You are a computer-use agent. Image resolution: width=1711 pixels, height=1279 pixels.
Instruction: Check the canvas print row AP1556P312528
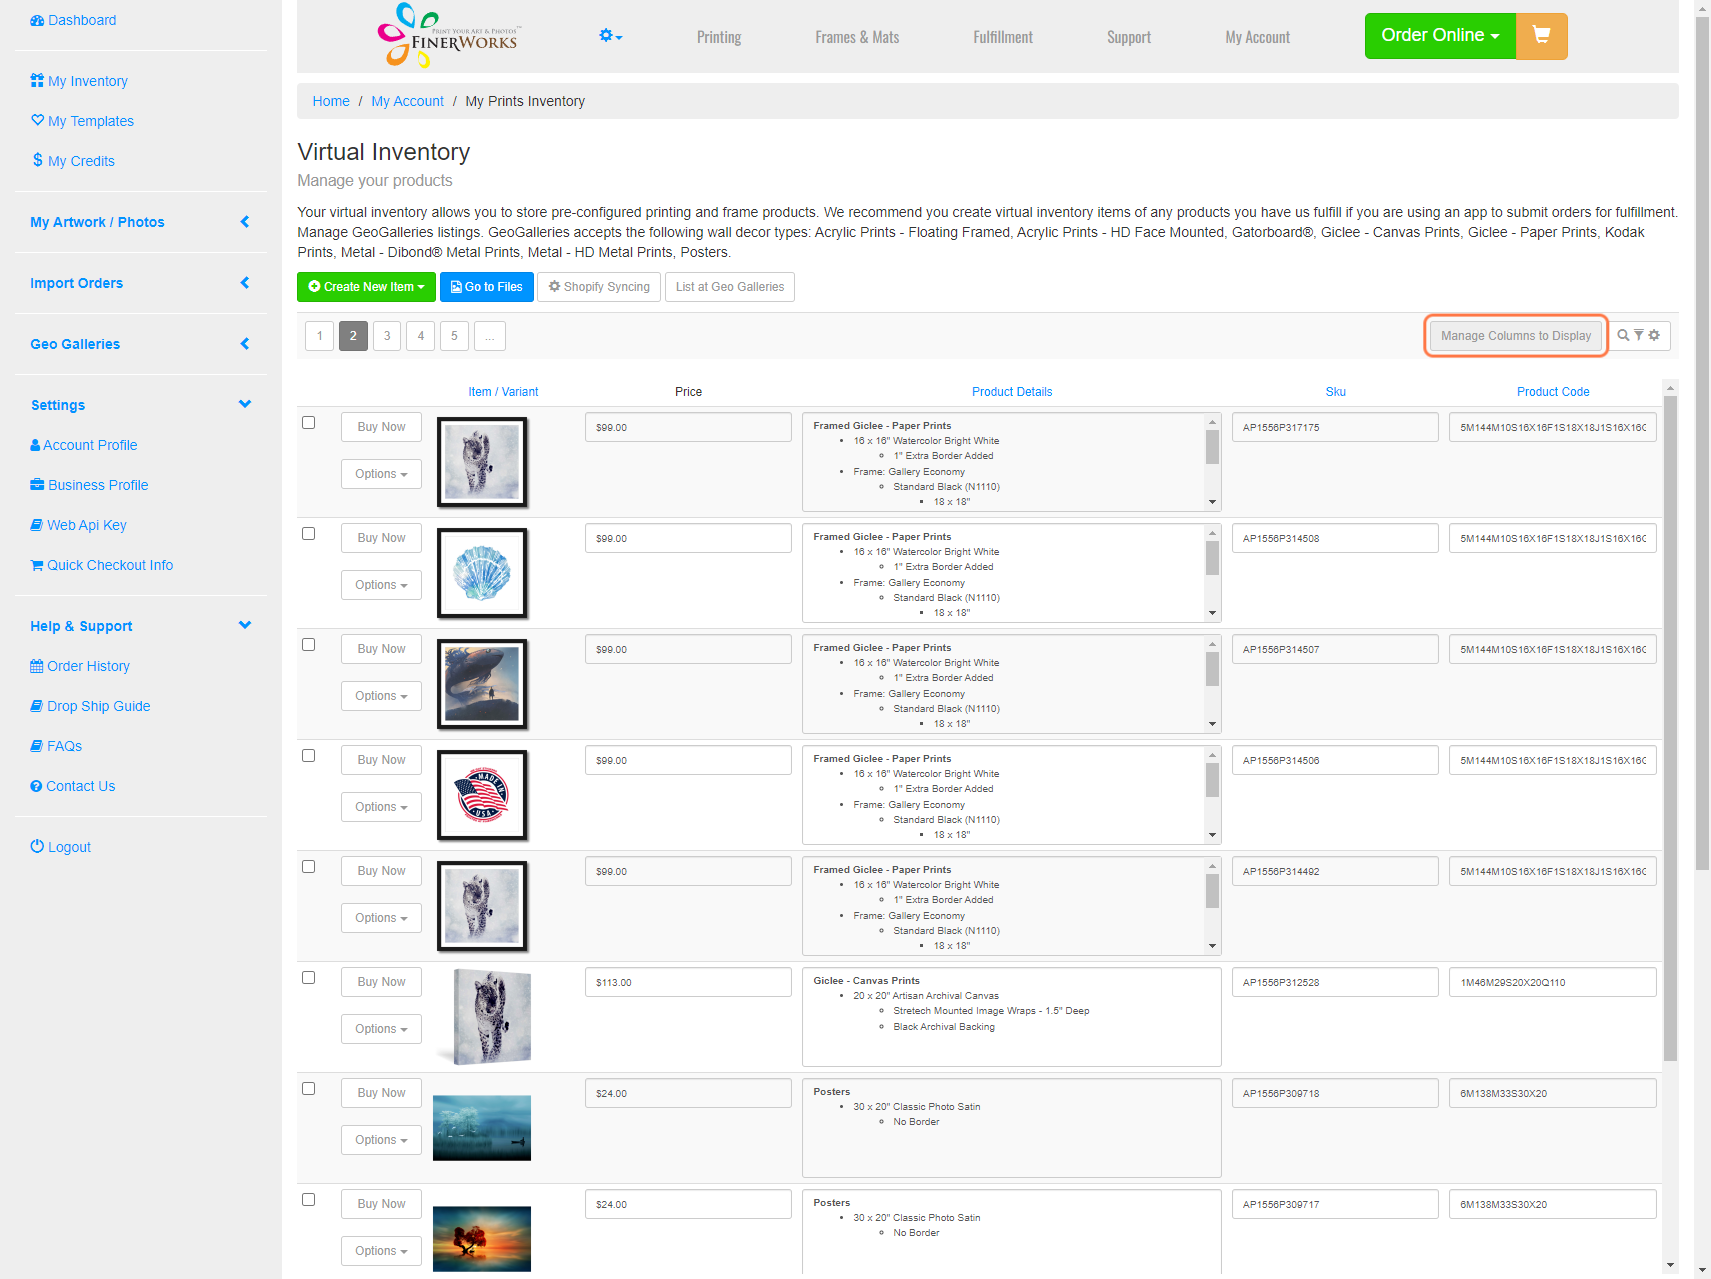coord(309,978)
